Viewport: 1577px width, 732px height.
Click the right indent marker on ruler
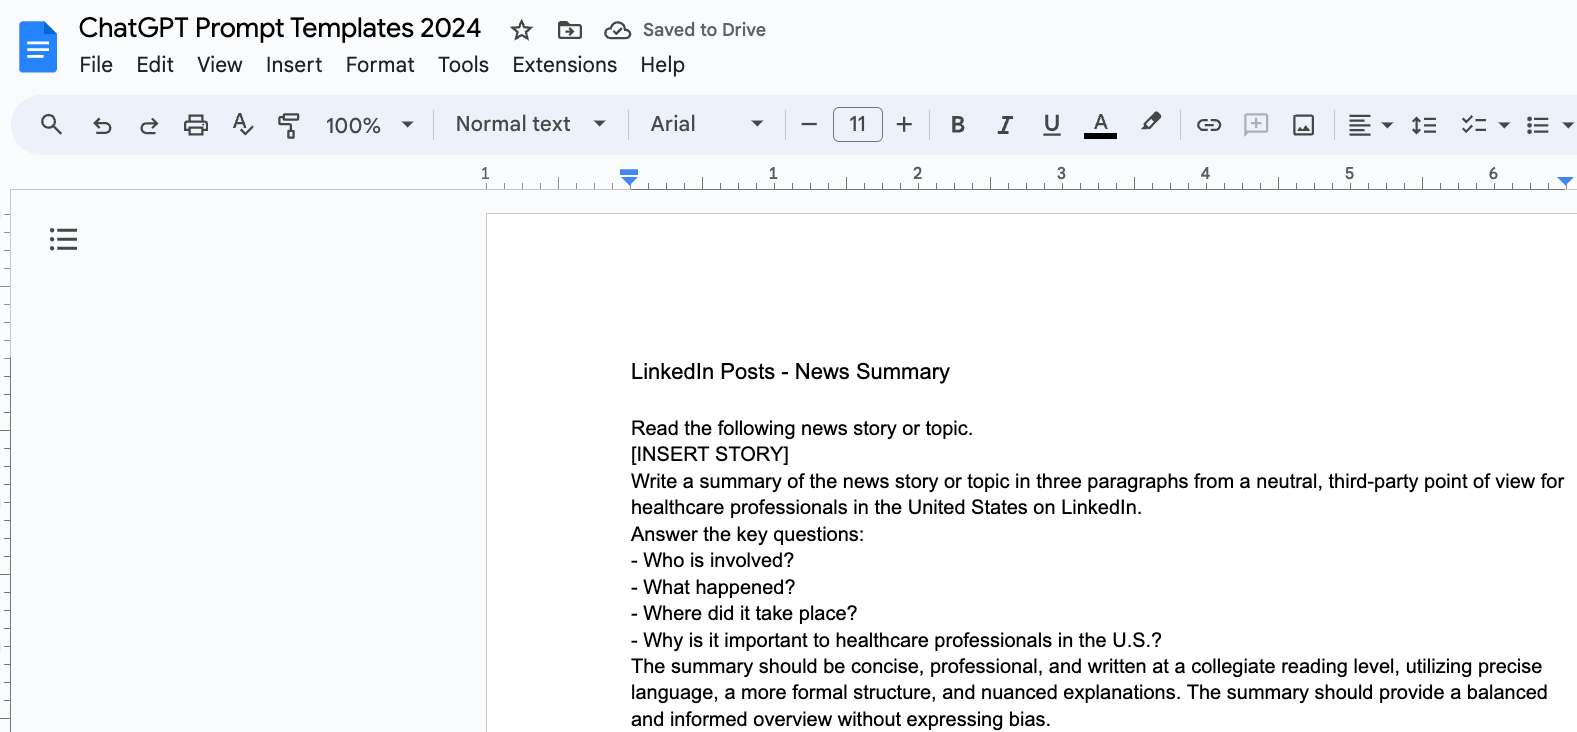1565,181
